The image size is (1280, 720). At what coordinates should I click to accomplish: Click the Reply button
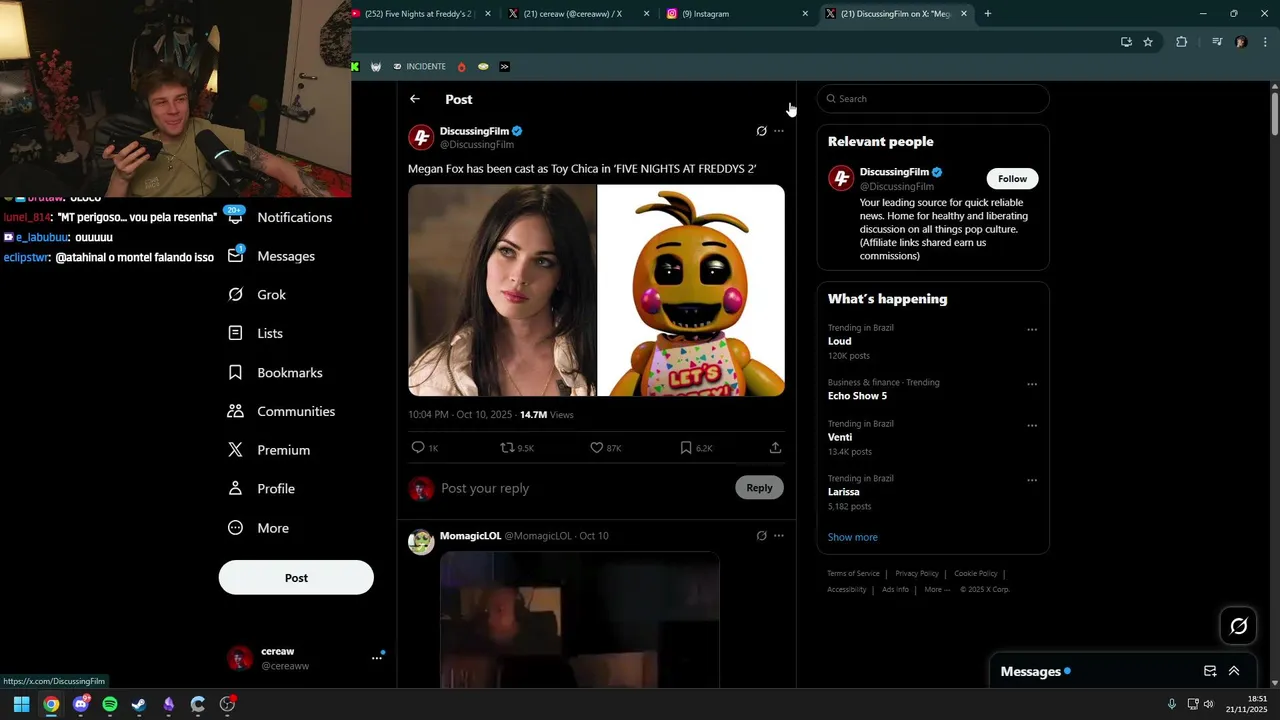(x=759, y=488)
